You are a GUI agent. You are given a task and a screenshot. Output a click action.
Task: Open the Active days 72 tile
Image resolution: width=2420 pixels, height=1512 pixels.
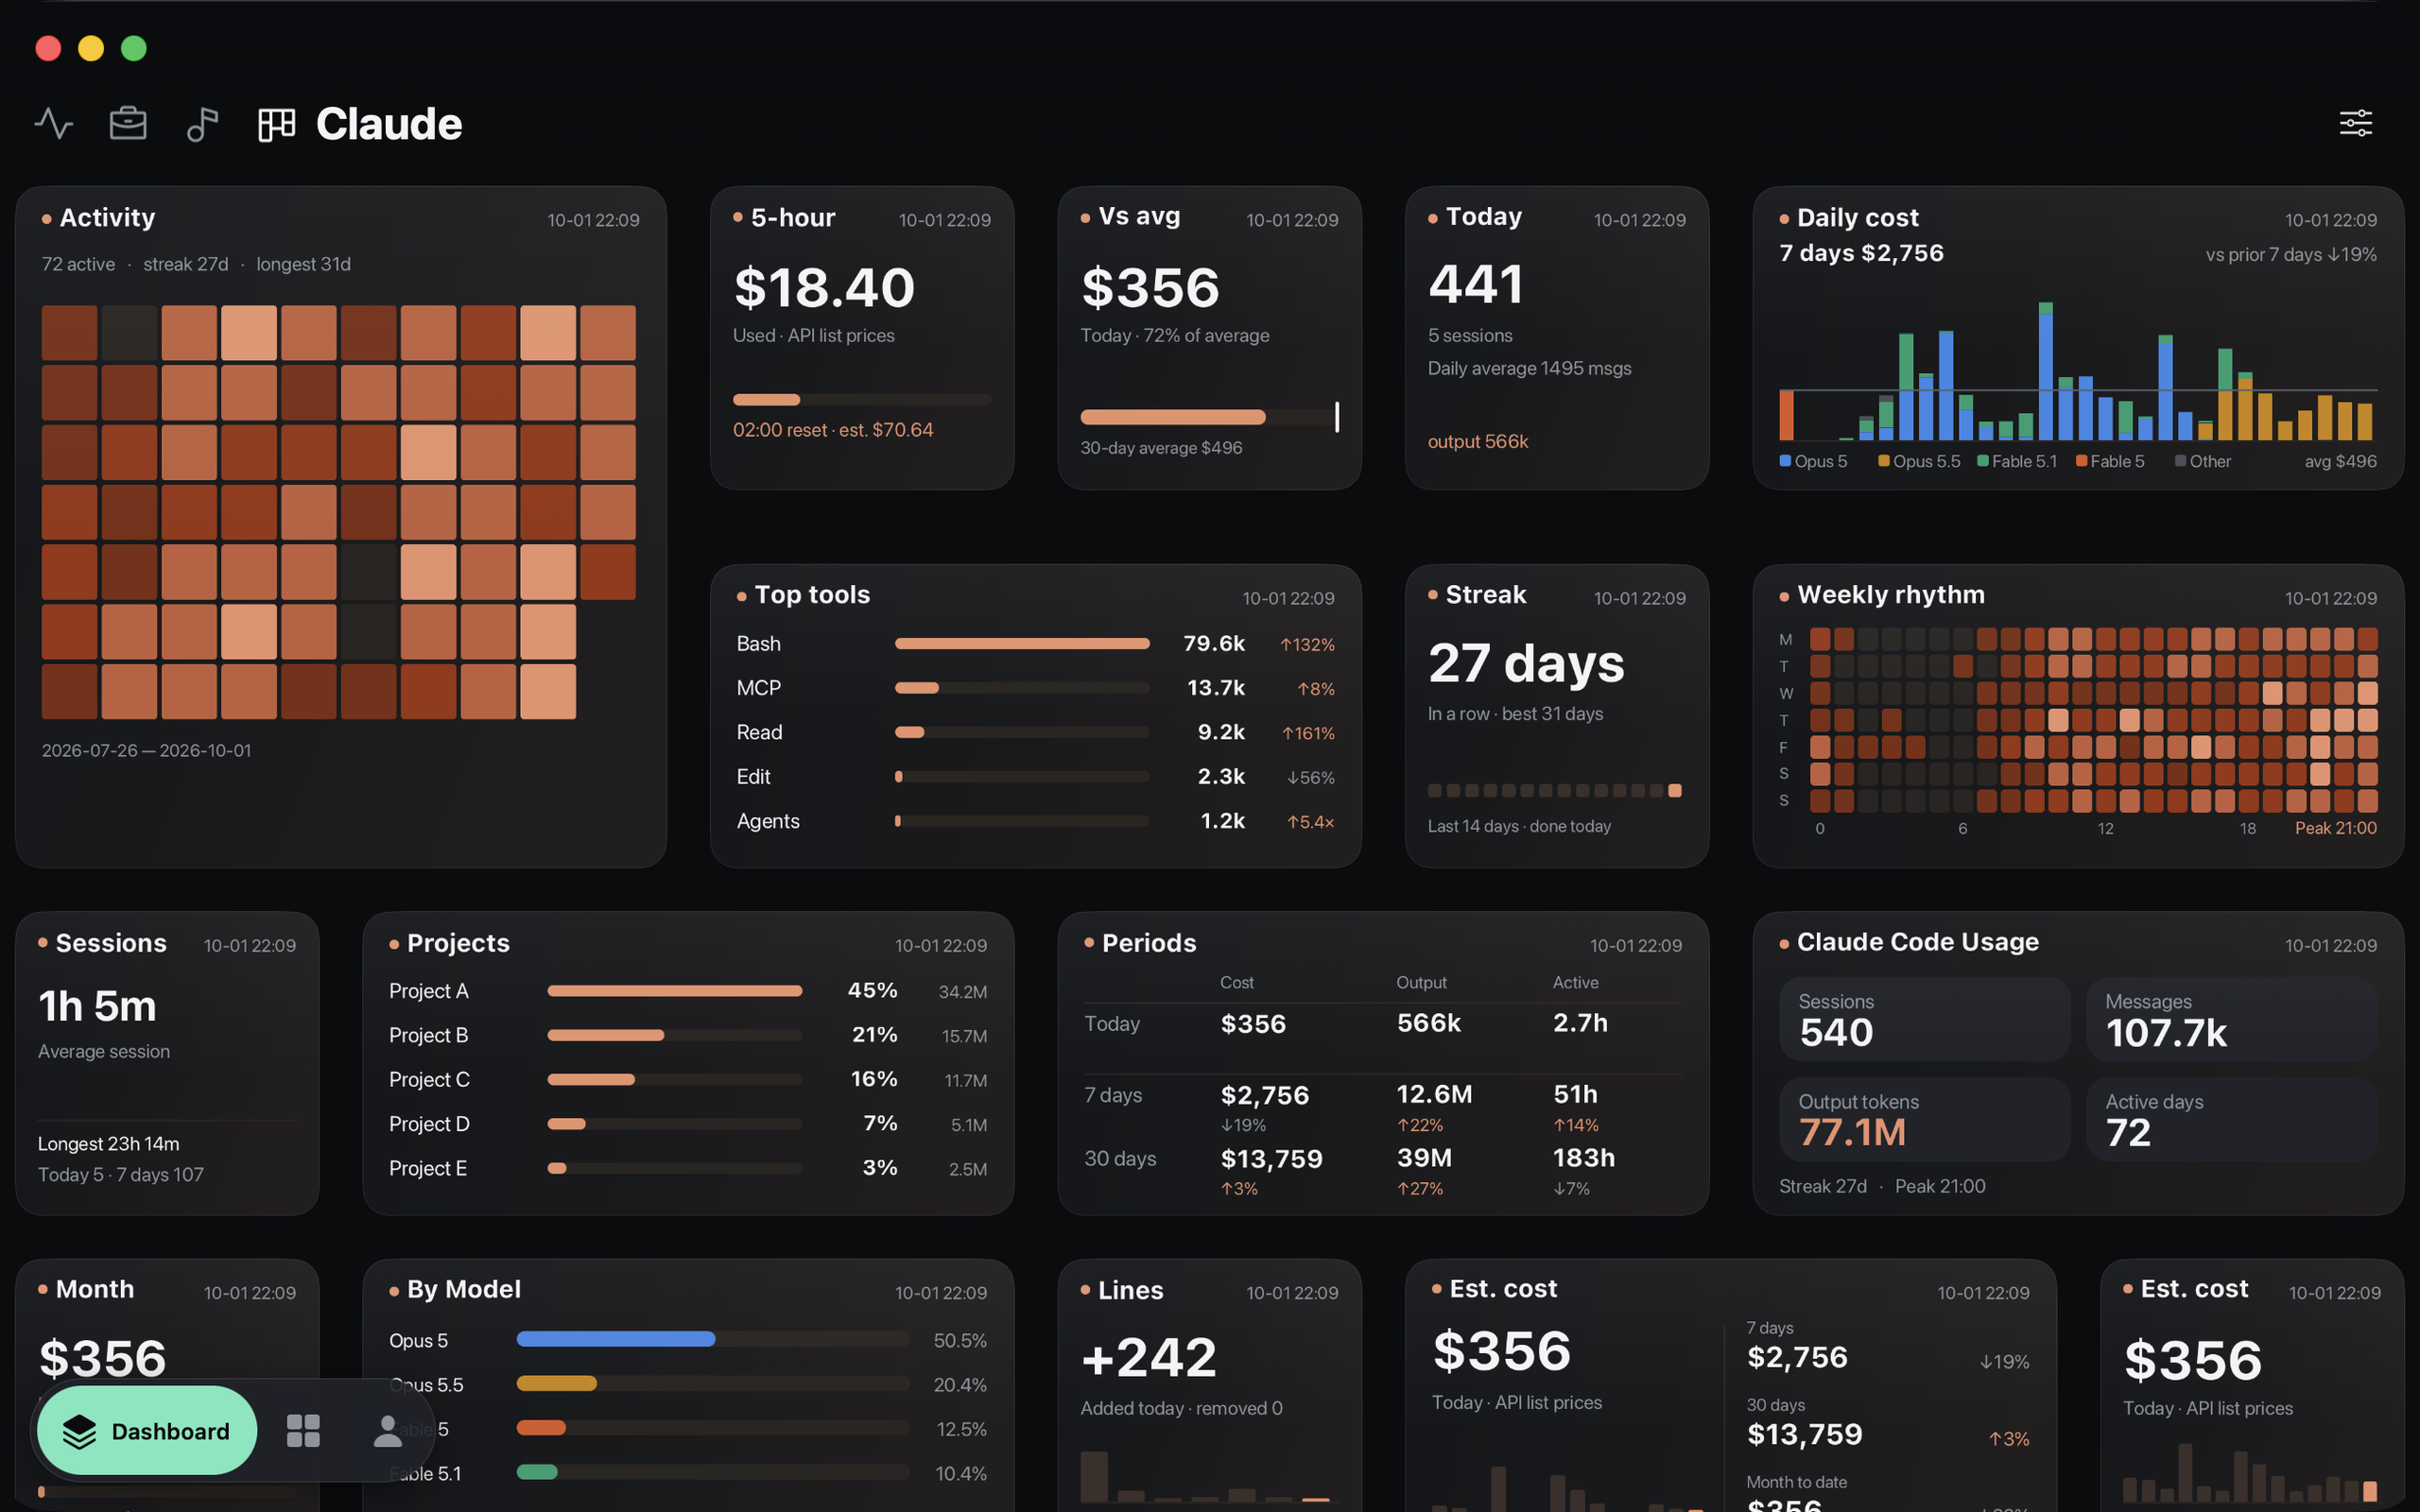[x=2231, y=1119]
